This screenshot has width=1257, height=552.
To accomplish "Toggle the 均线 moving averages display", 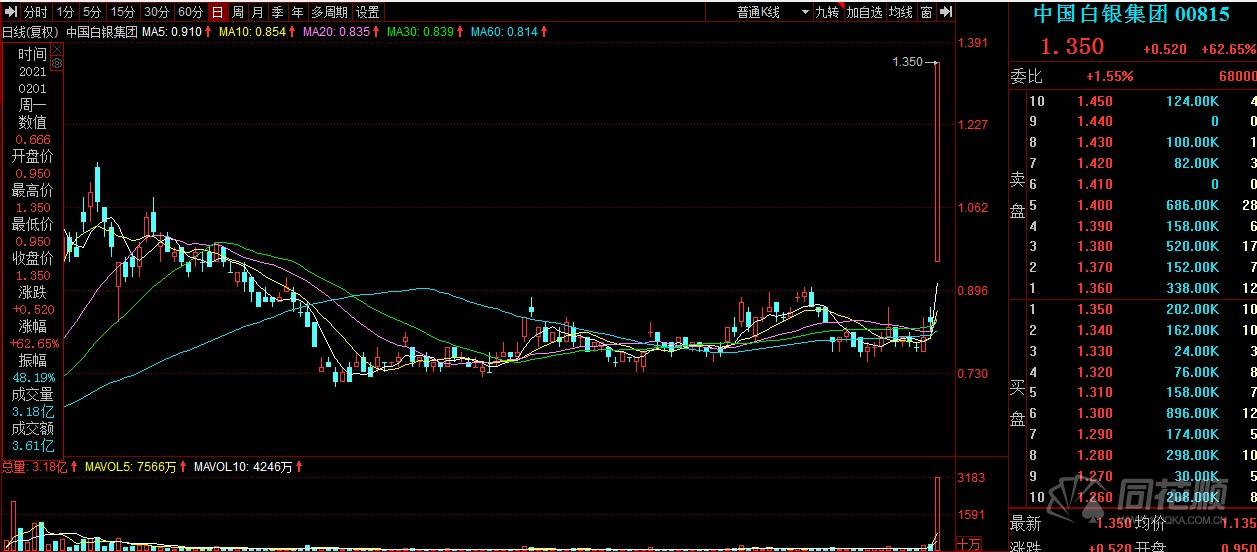I will point(900,12).
